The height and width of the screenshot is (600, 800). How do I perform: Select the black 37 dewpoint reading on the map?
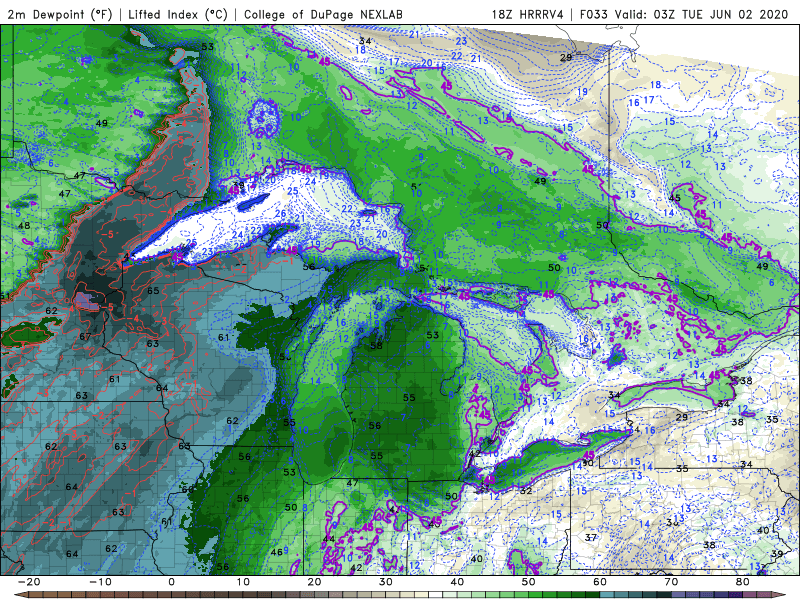tap(591, 537)
